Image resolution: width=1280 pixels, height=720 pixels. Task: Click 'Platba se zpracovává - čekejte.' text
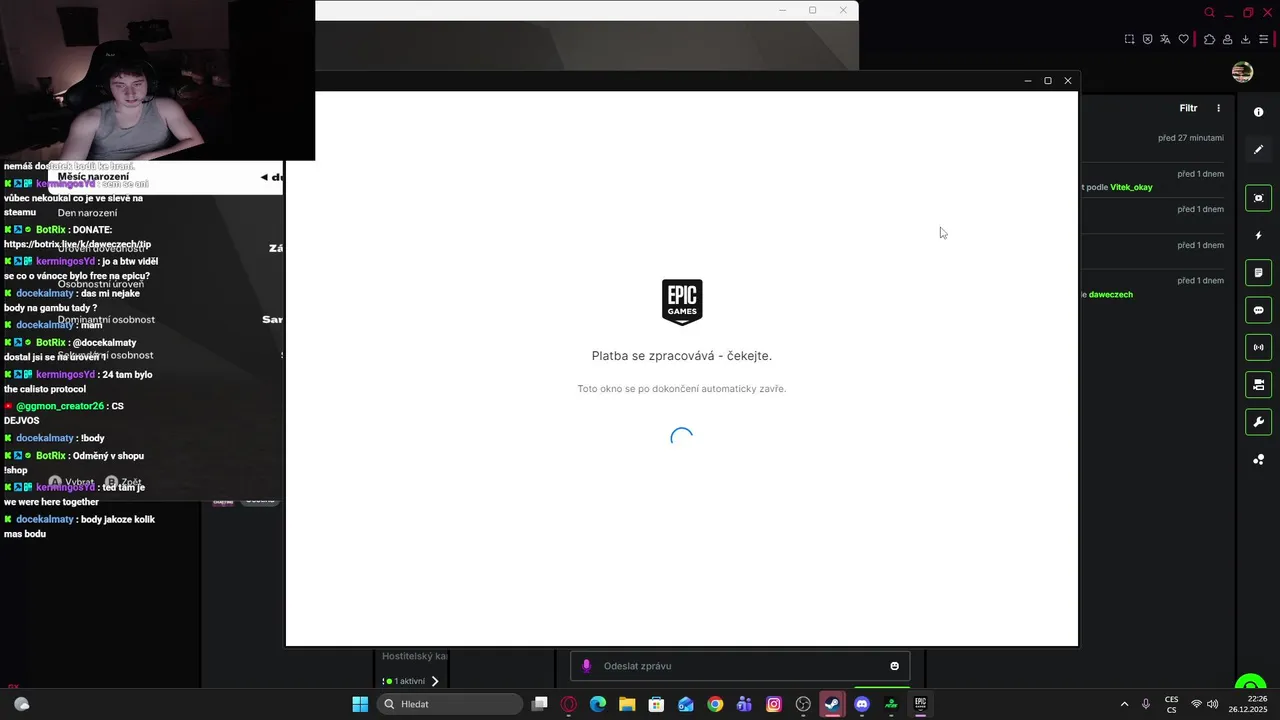(x=682, y=356)
